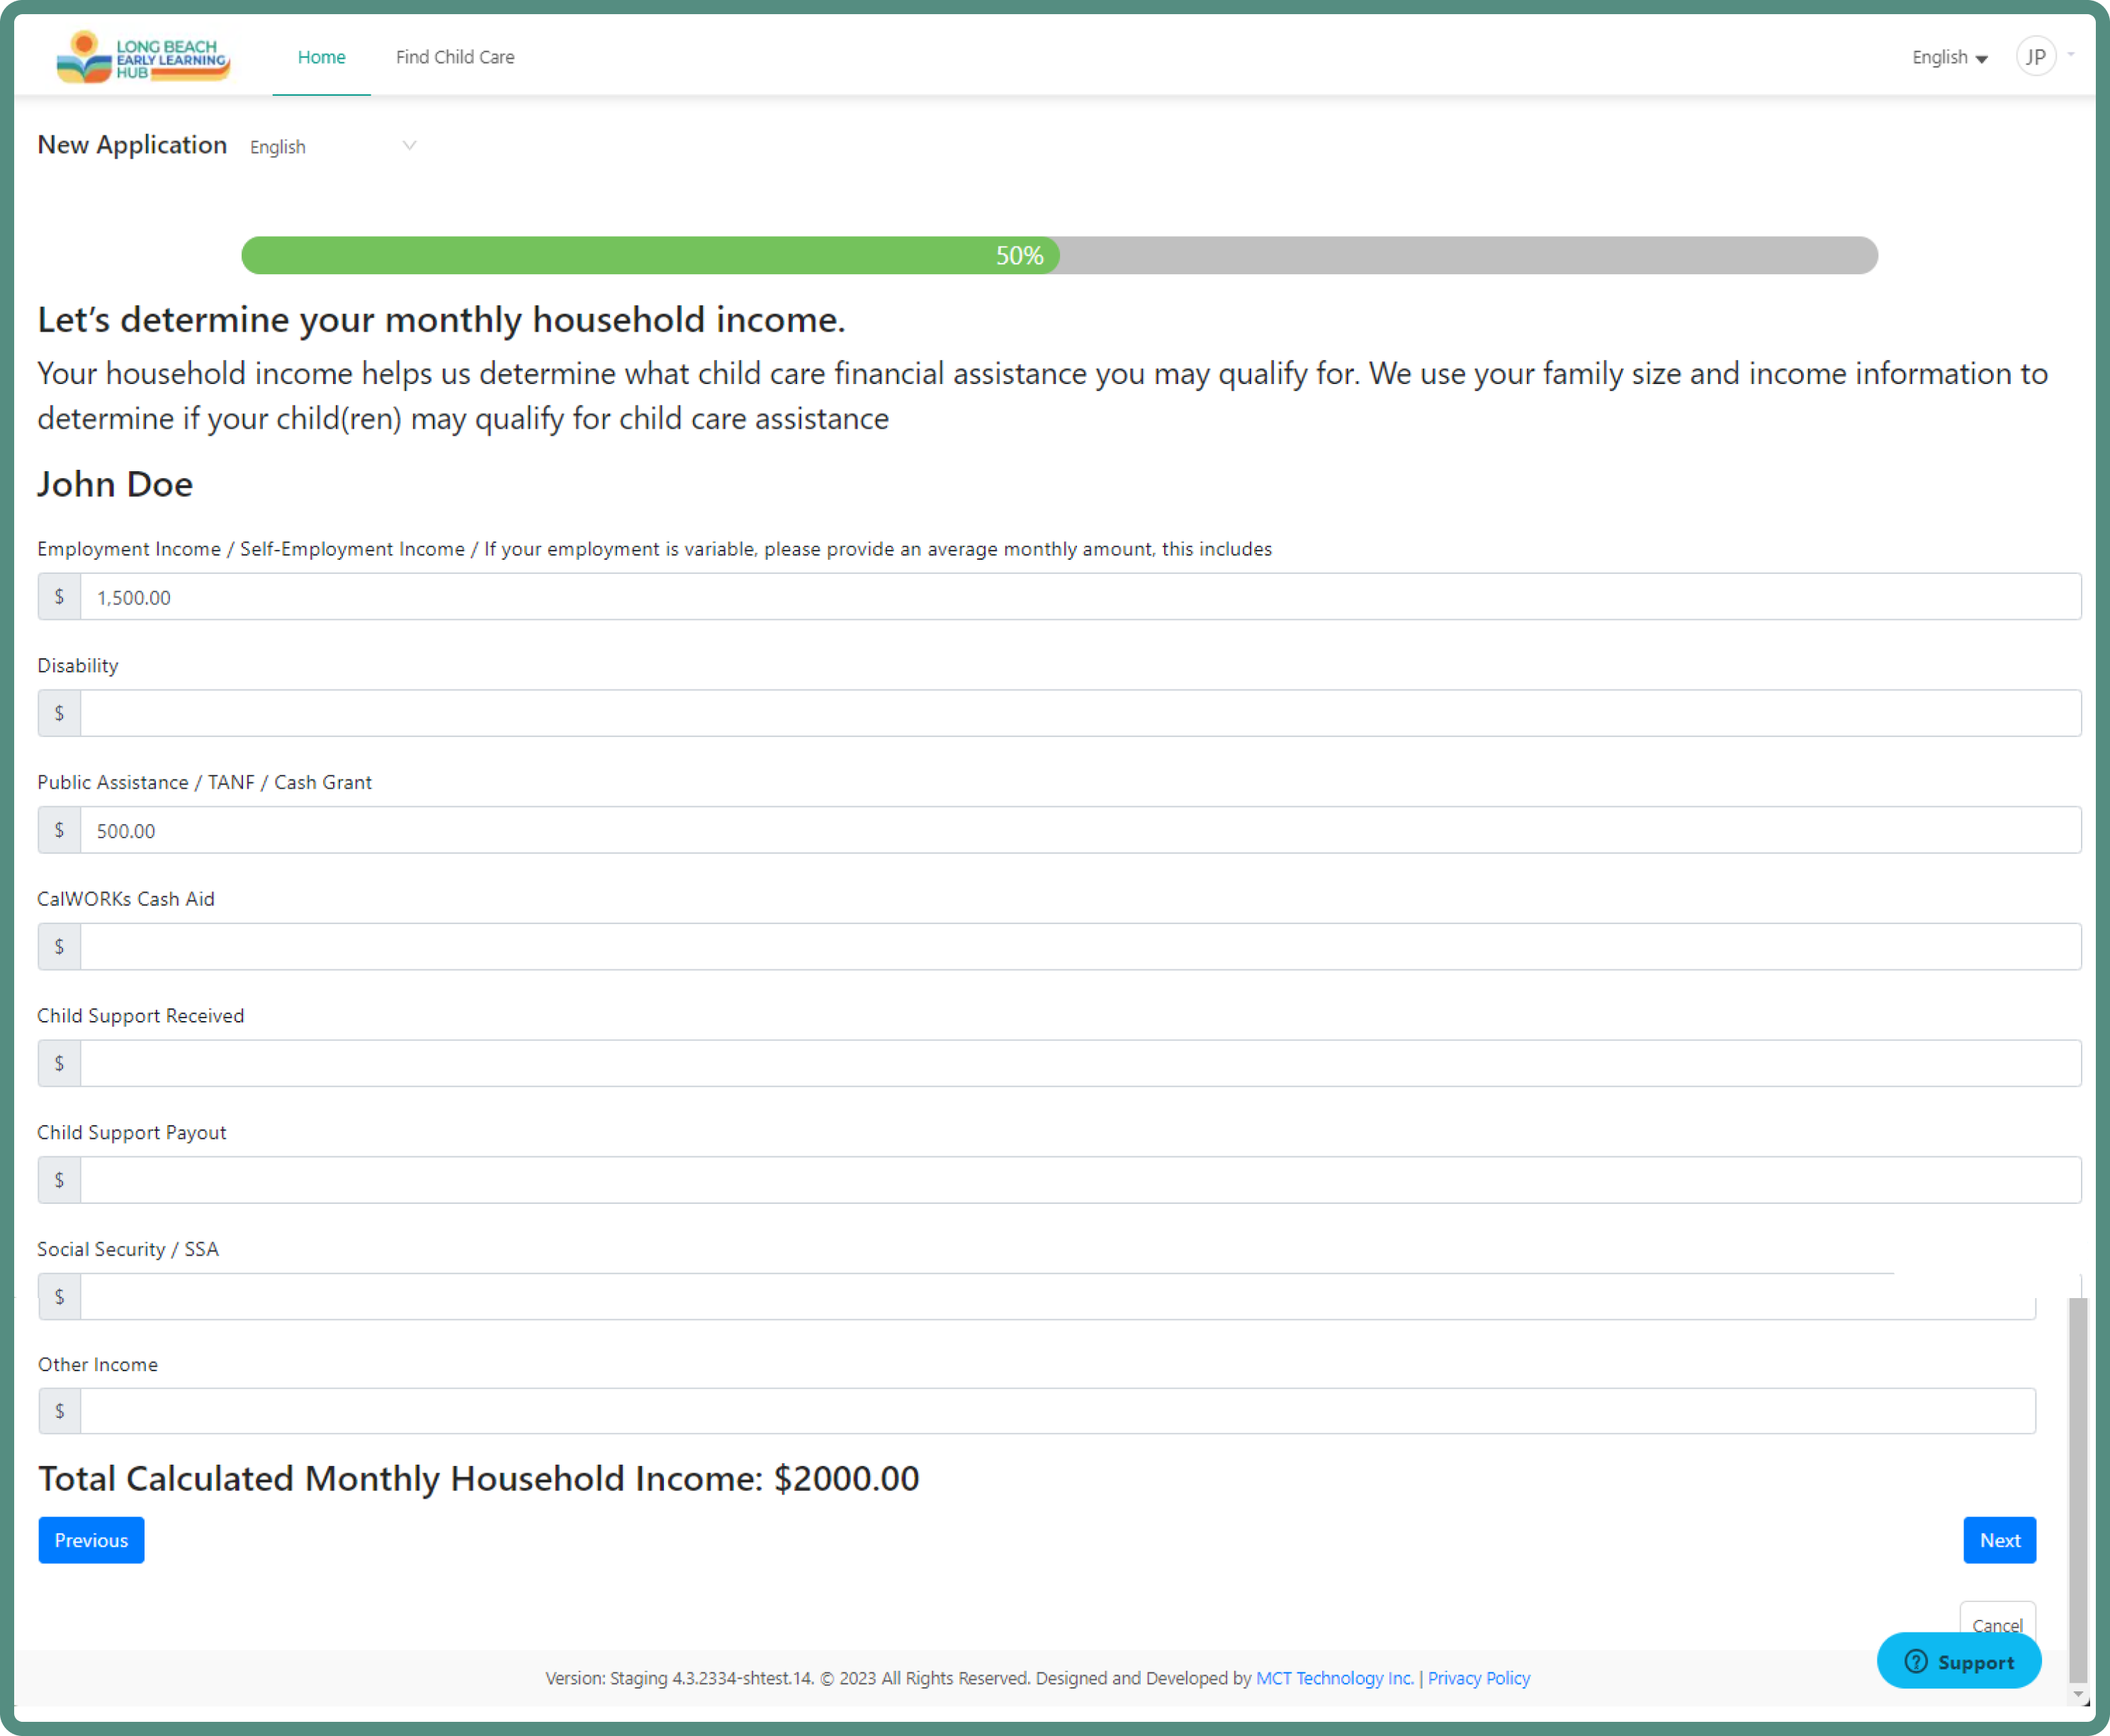Open the Privacy Policy link
Screen dimensions: 2110x1736
pyautogui.click(x=1479, y=1678)
